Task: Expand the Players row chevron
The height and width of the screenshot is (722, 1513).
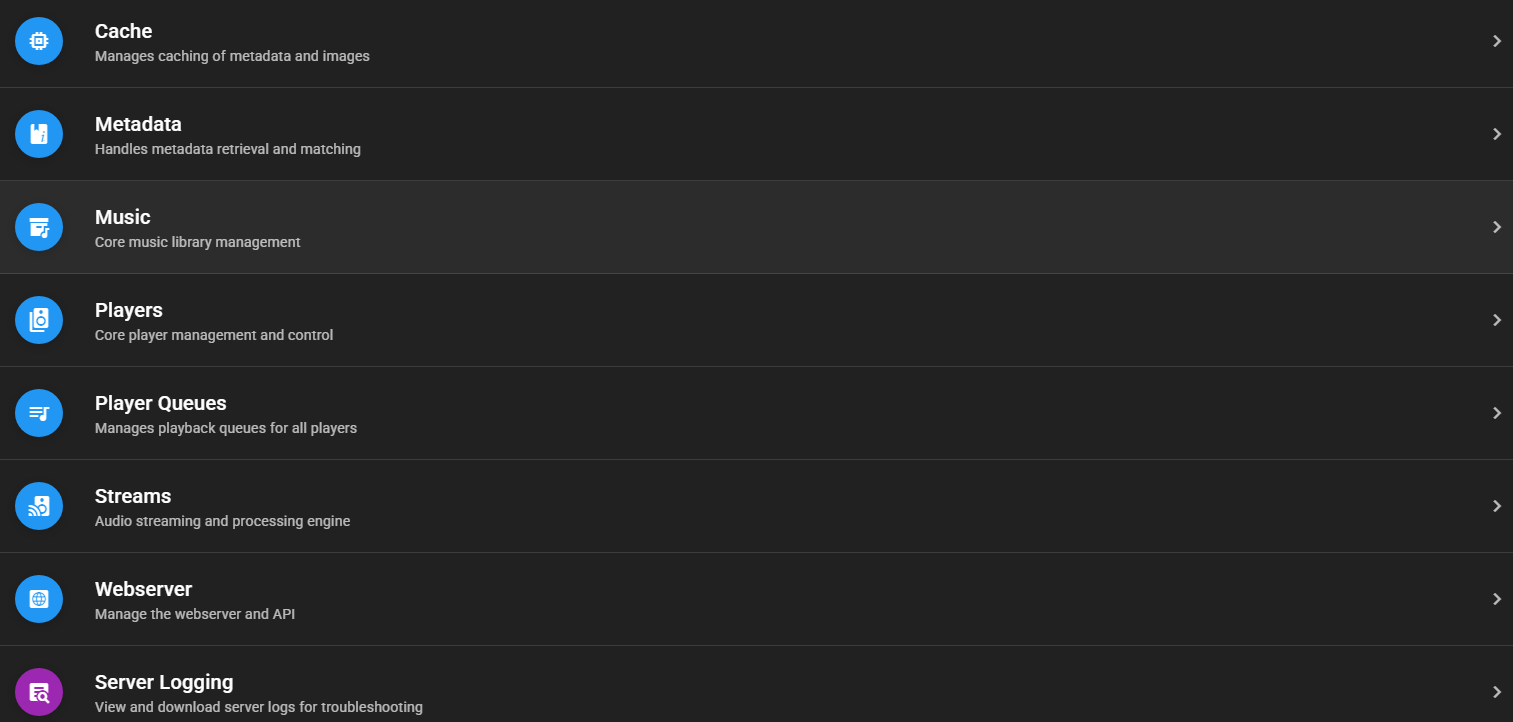Action: point(1496,320)
